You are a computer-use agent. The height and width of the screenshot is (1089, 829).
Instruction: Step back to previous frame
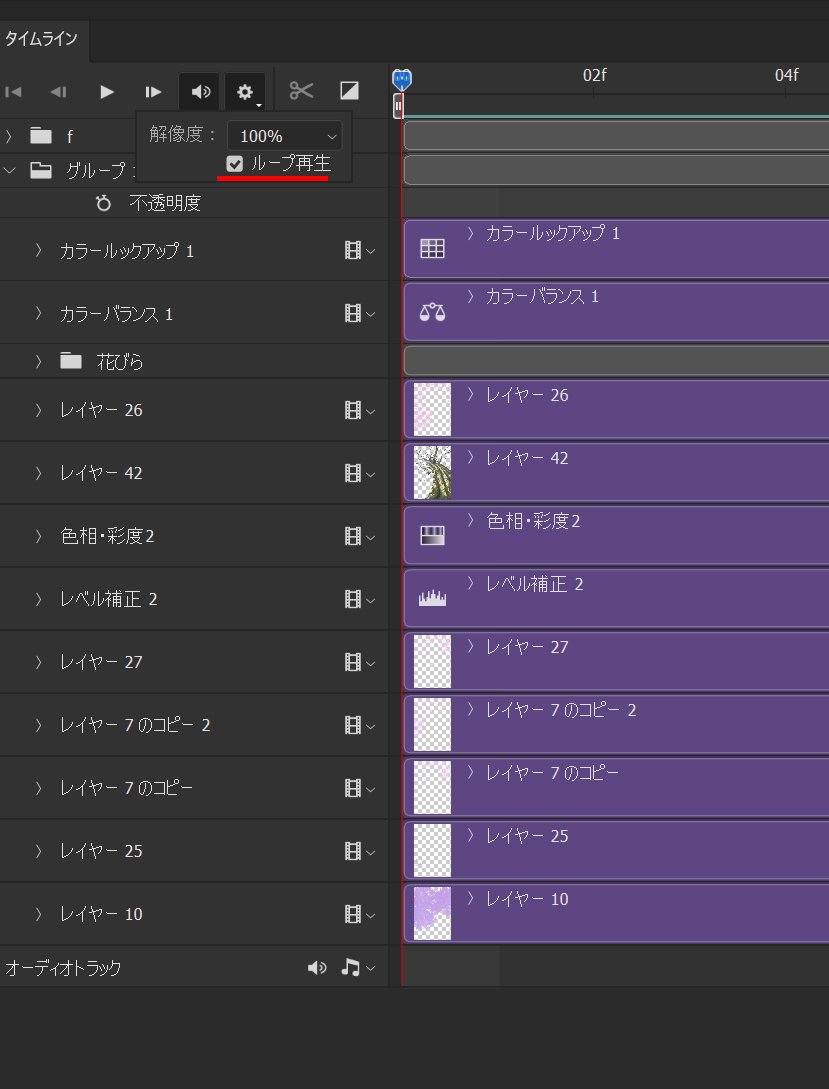58,92
